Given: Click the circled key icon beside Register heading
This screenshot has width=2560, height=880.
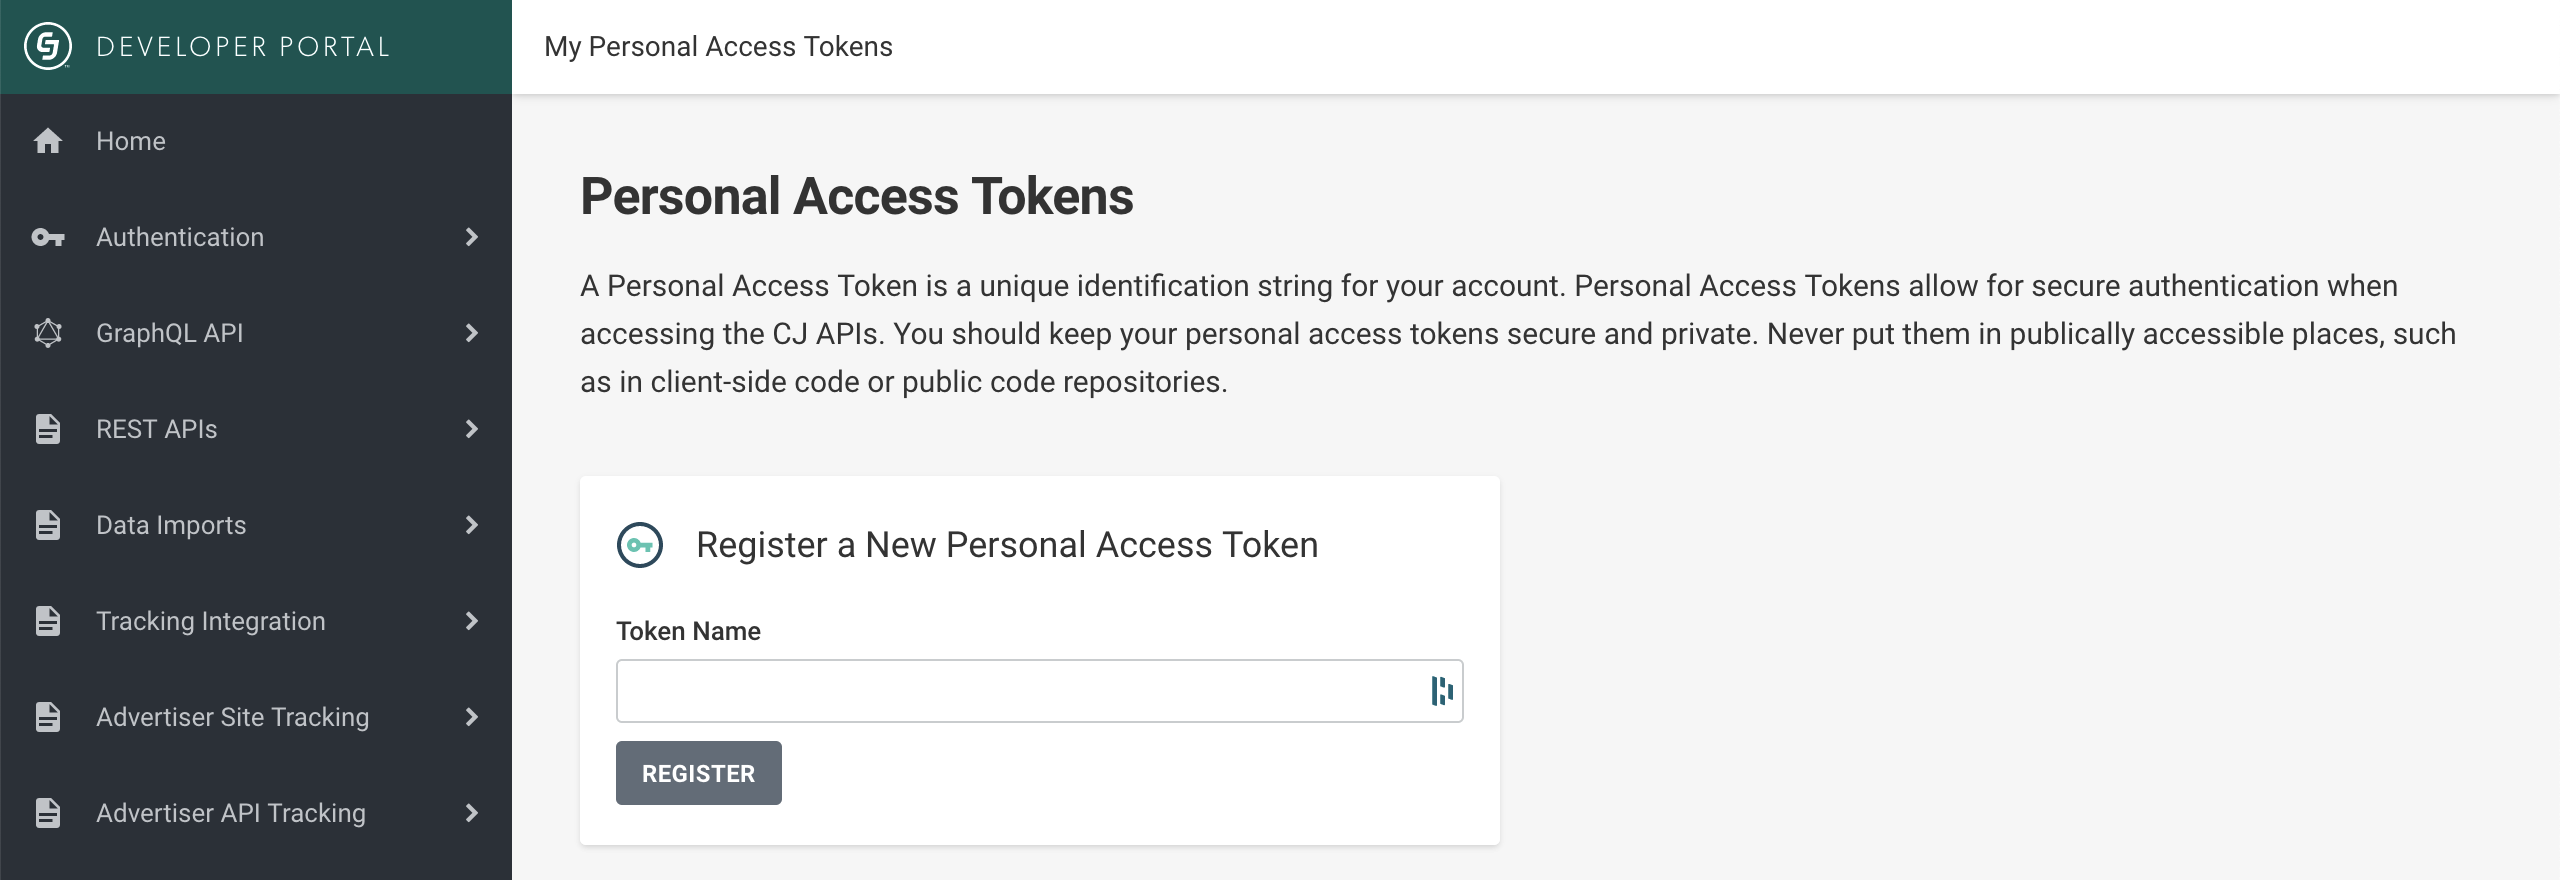Looking at the screenshot, I should coord(640,545).
